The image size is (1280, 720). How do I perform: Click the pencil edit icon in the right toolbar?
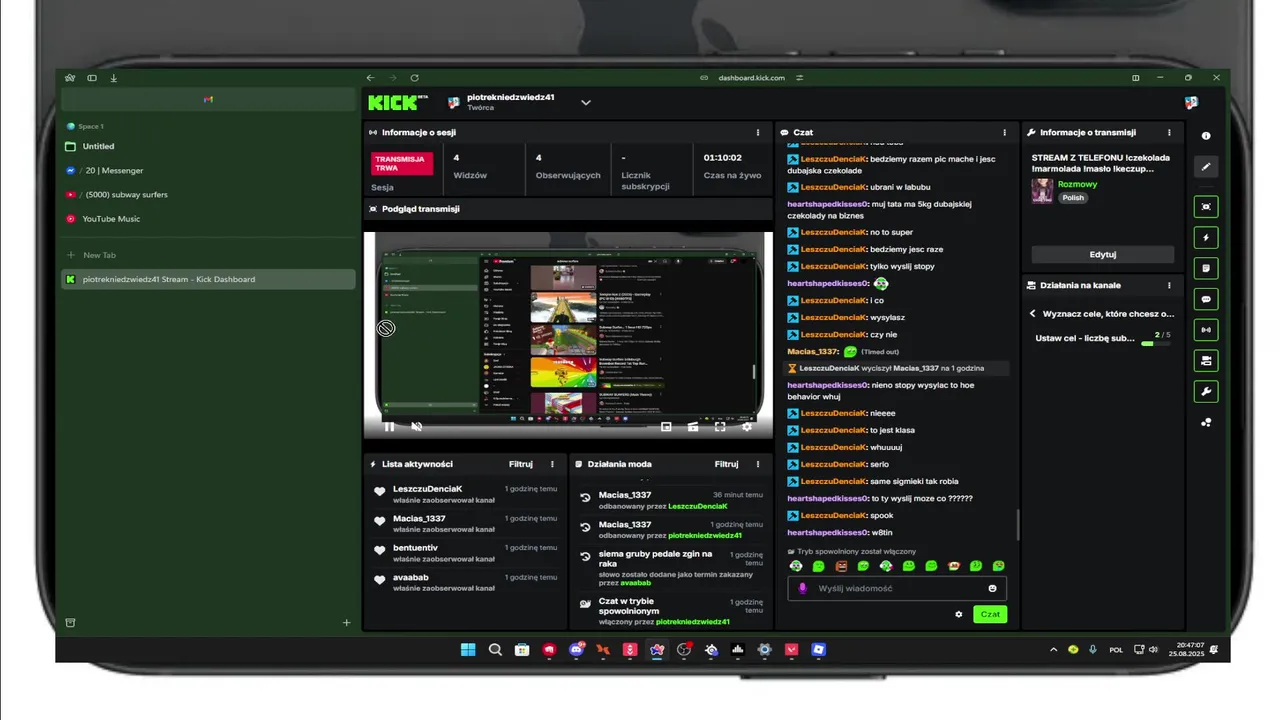point(1206,167)
